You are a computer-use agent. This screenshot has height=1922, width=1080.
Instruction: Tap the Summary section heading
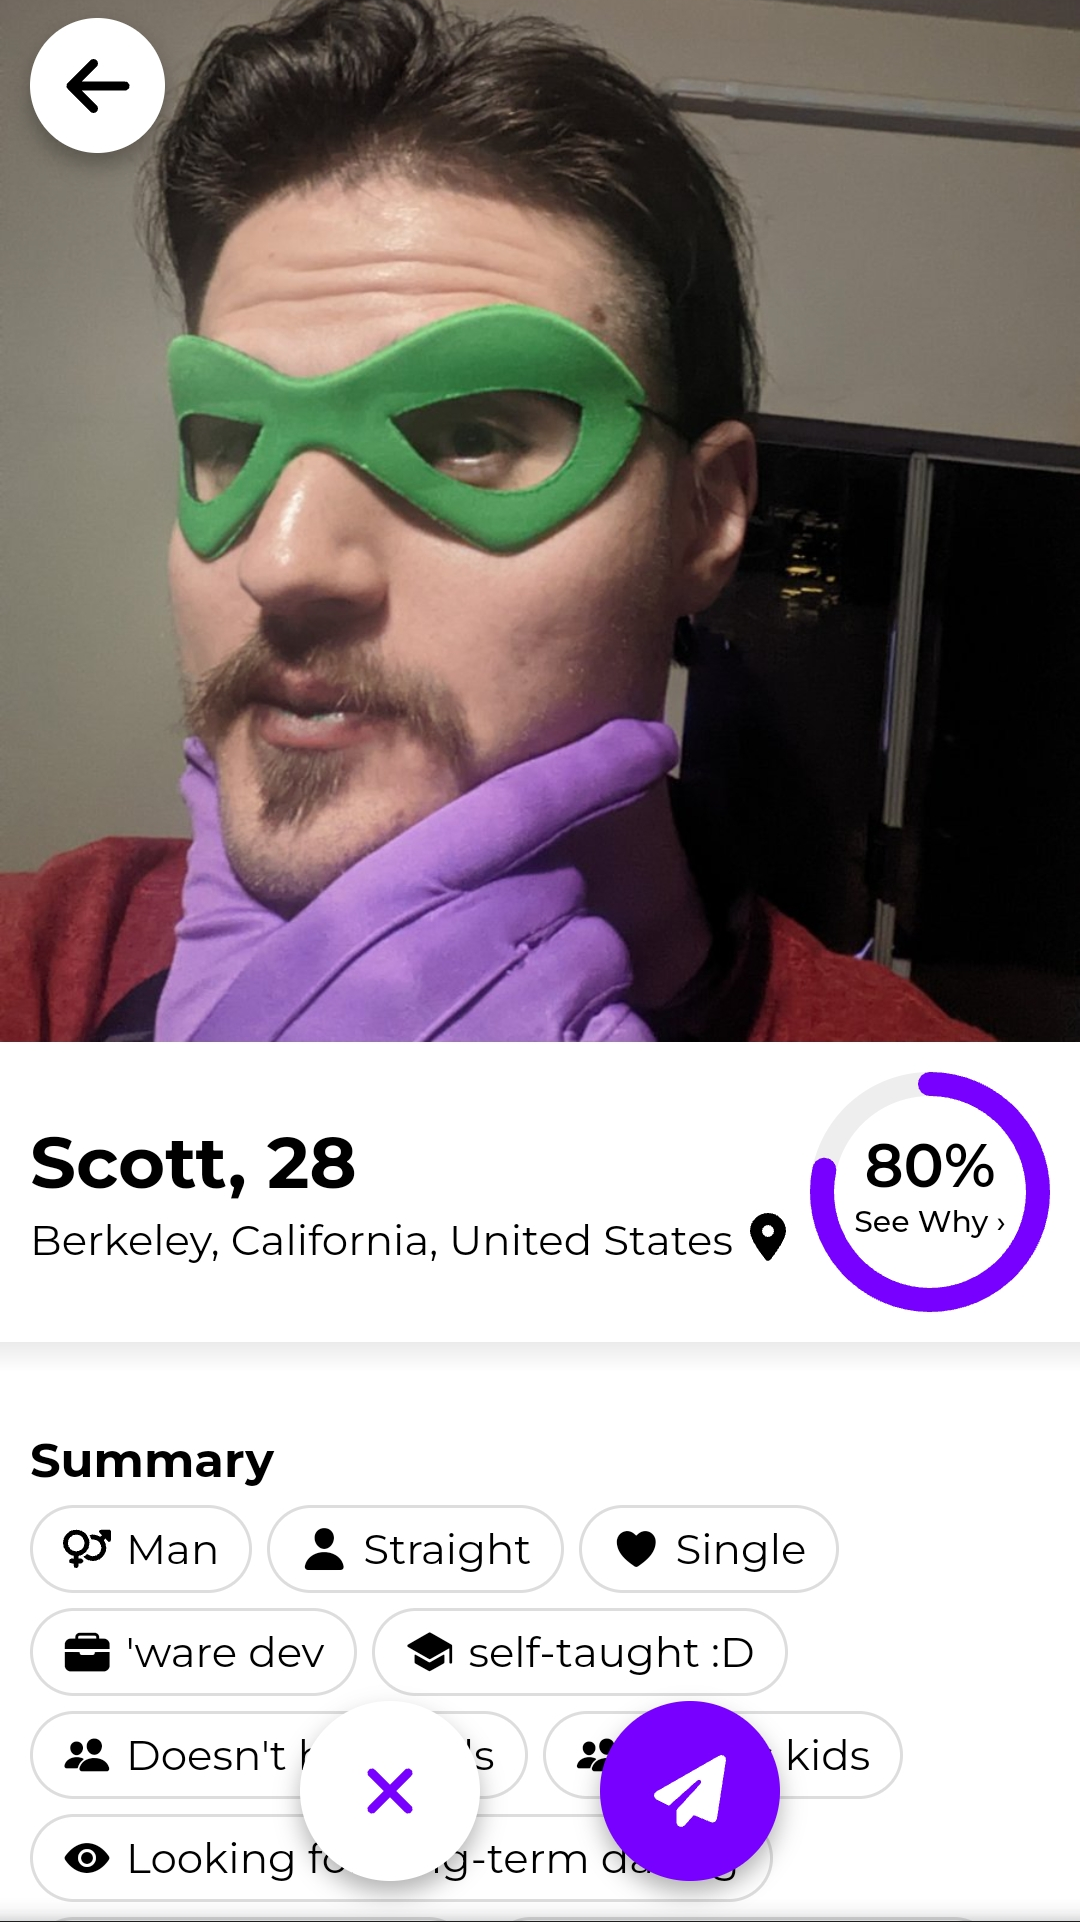[x=152, y=1461]
